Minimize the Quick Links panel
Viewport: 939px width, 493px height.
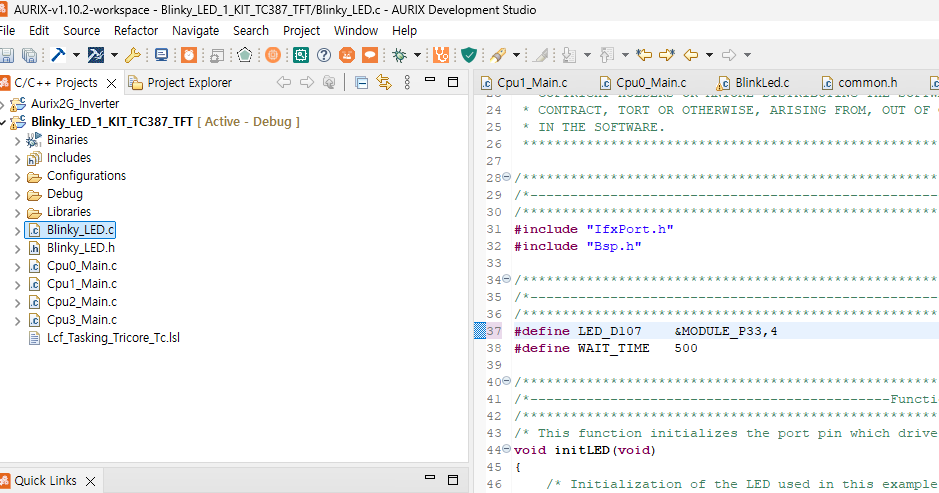[x=429, y=478]
